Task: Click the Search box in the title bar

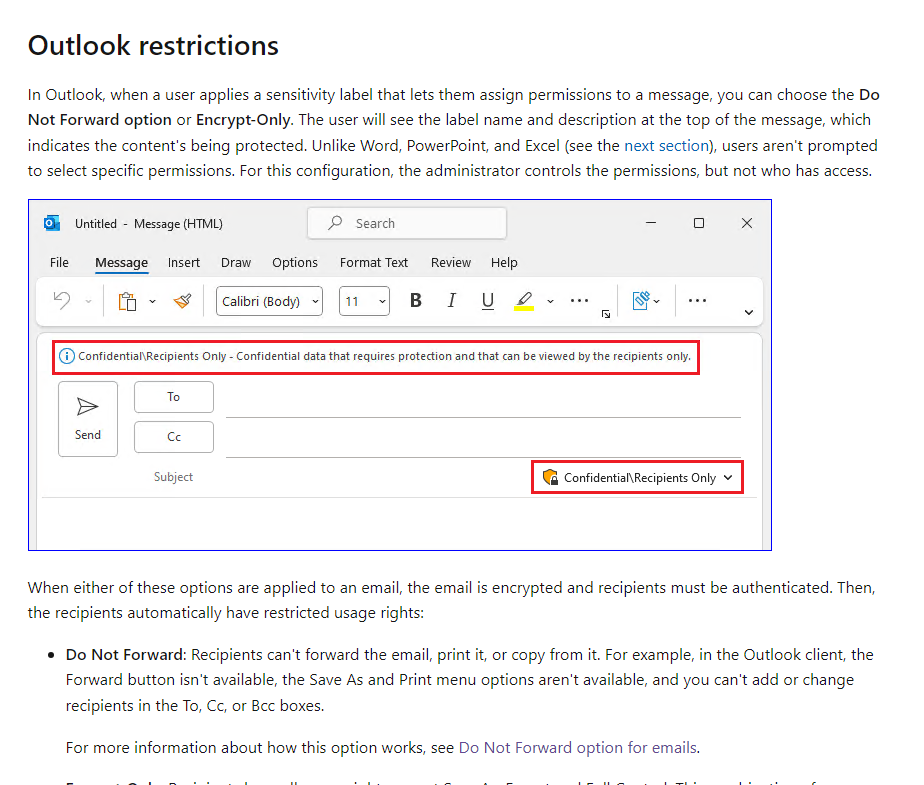Action: click(x=407, y=223)
